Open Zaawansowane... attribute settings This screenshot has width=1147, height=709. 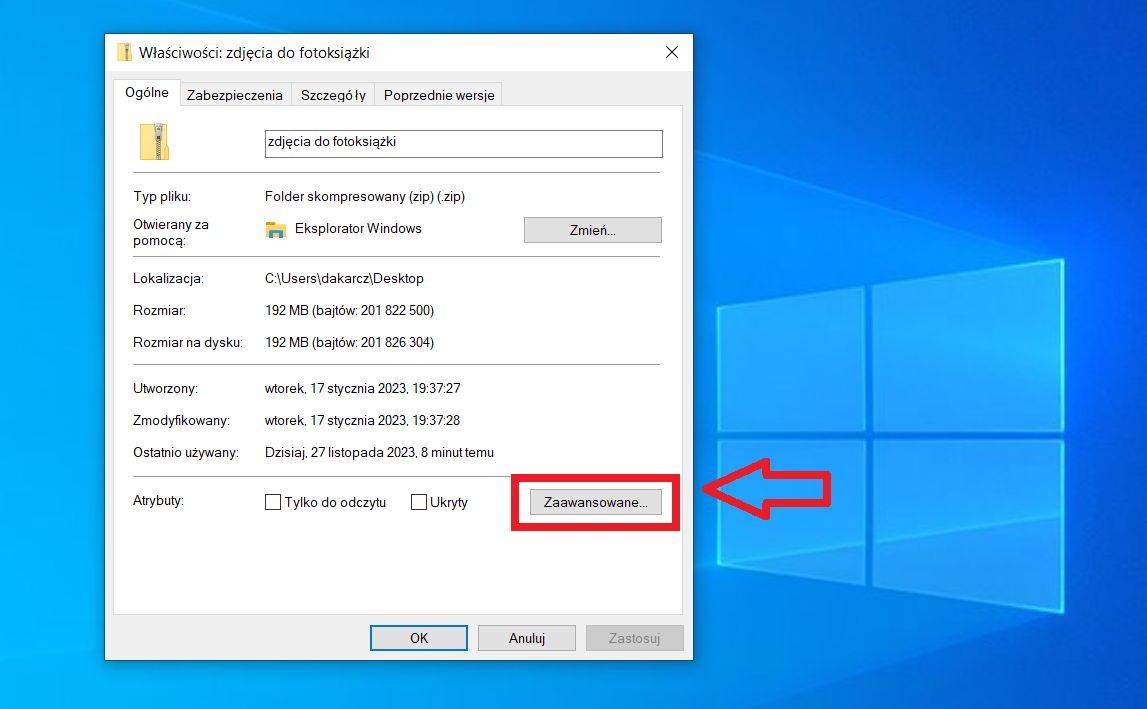click(x=595, y=502)
